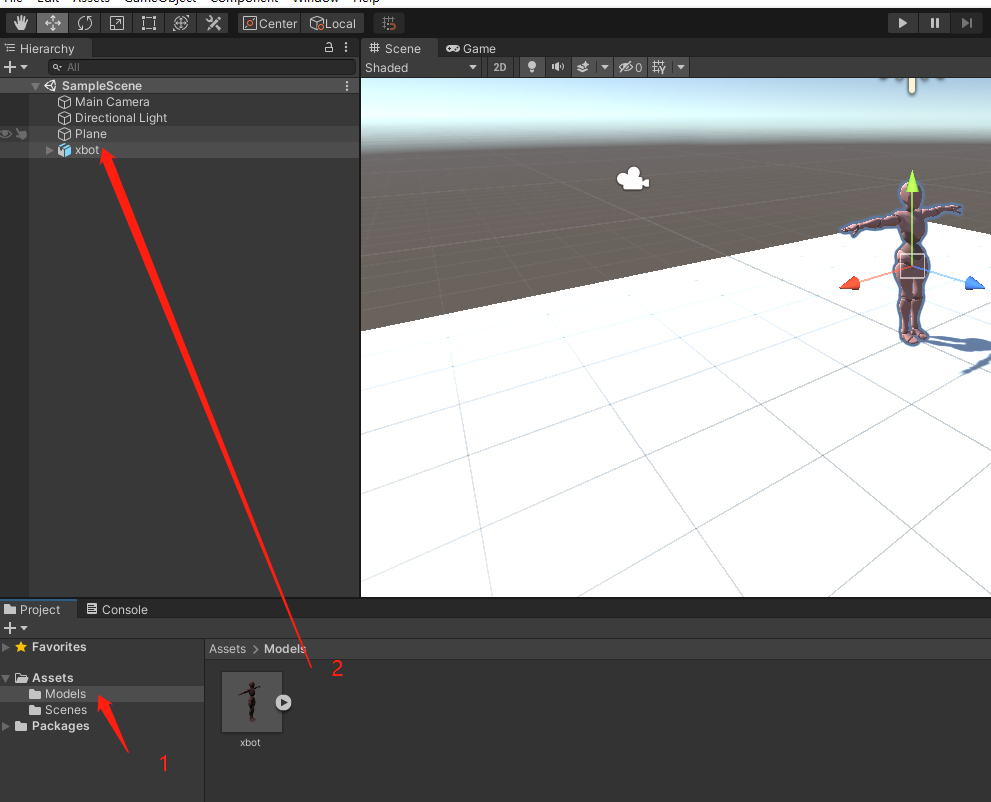The height and width of the screenshot is (802, 991).
Task: Pause the game playback
Action: [x=935, y=23]
